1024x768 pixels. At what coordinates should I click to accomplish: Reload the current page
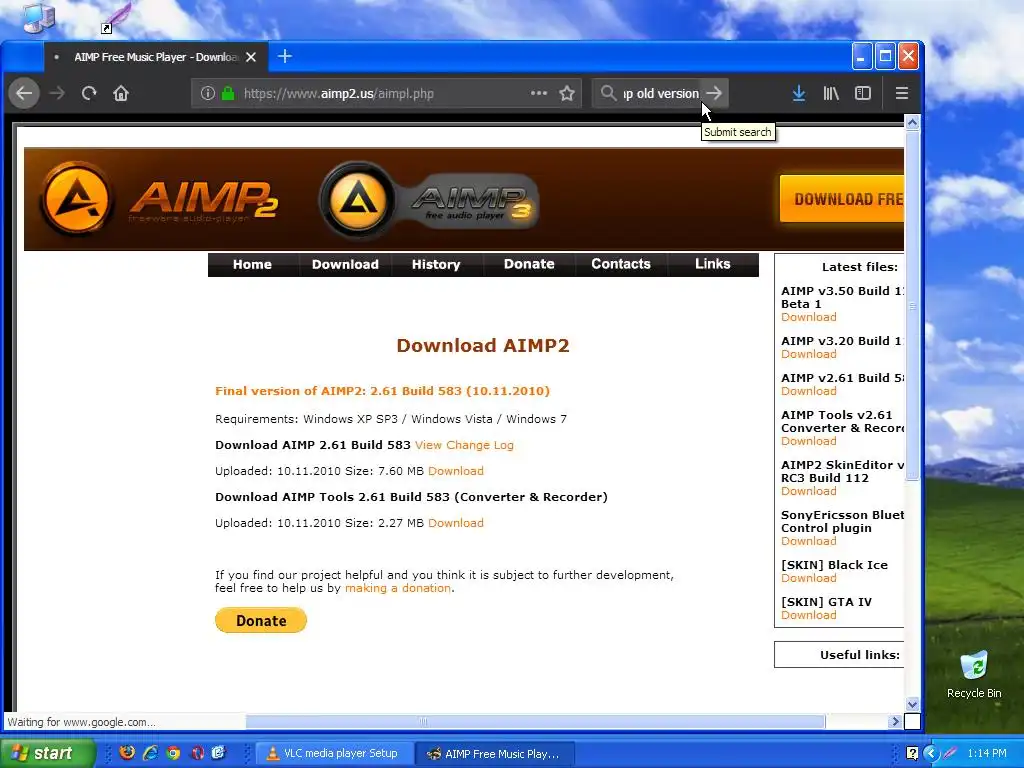[x=89, y=93]
